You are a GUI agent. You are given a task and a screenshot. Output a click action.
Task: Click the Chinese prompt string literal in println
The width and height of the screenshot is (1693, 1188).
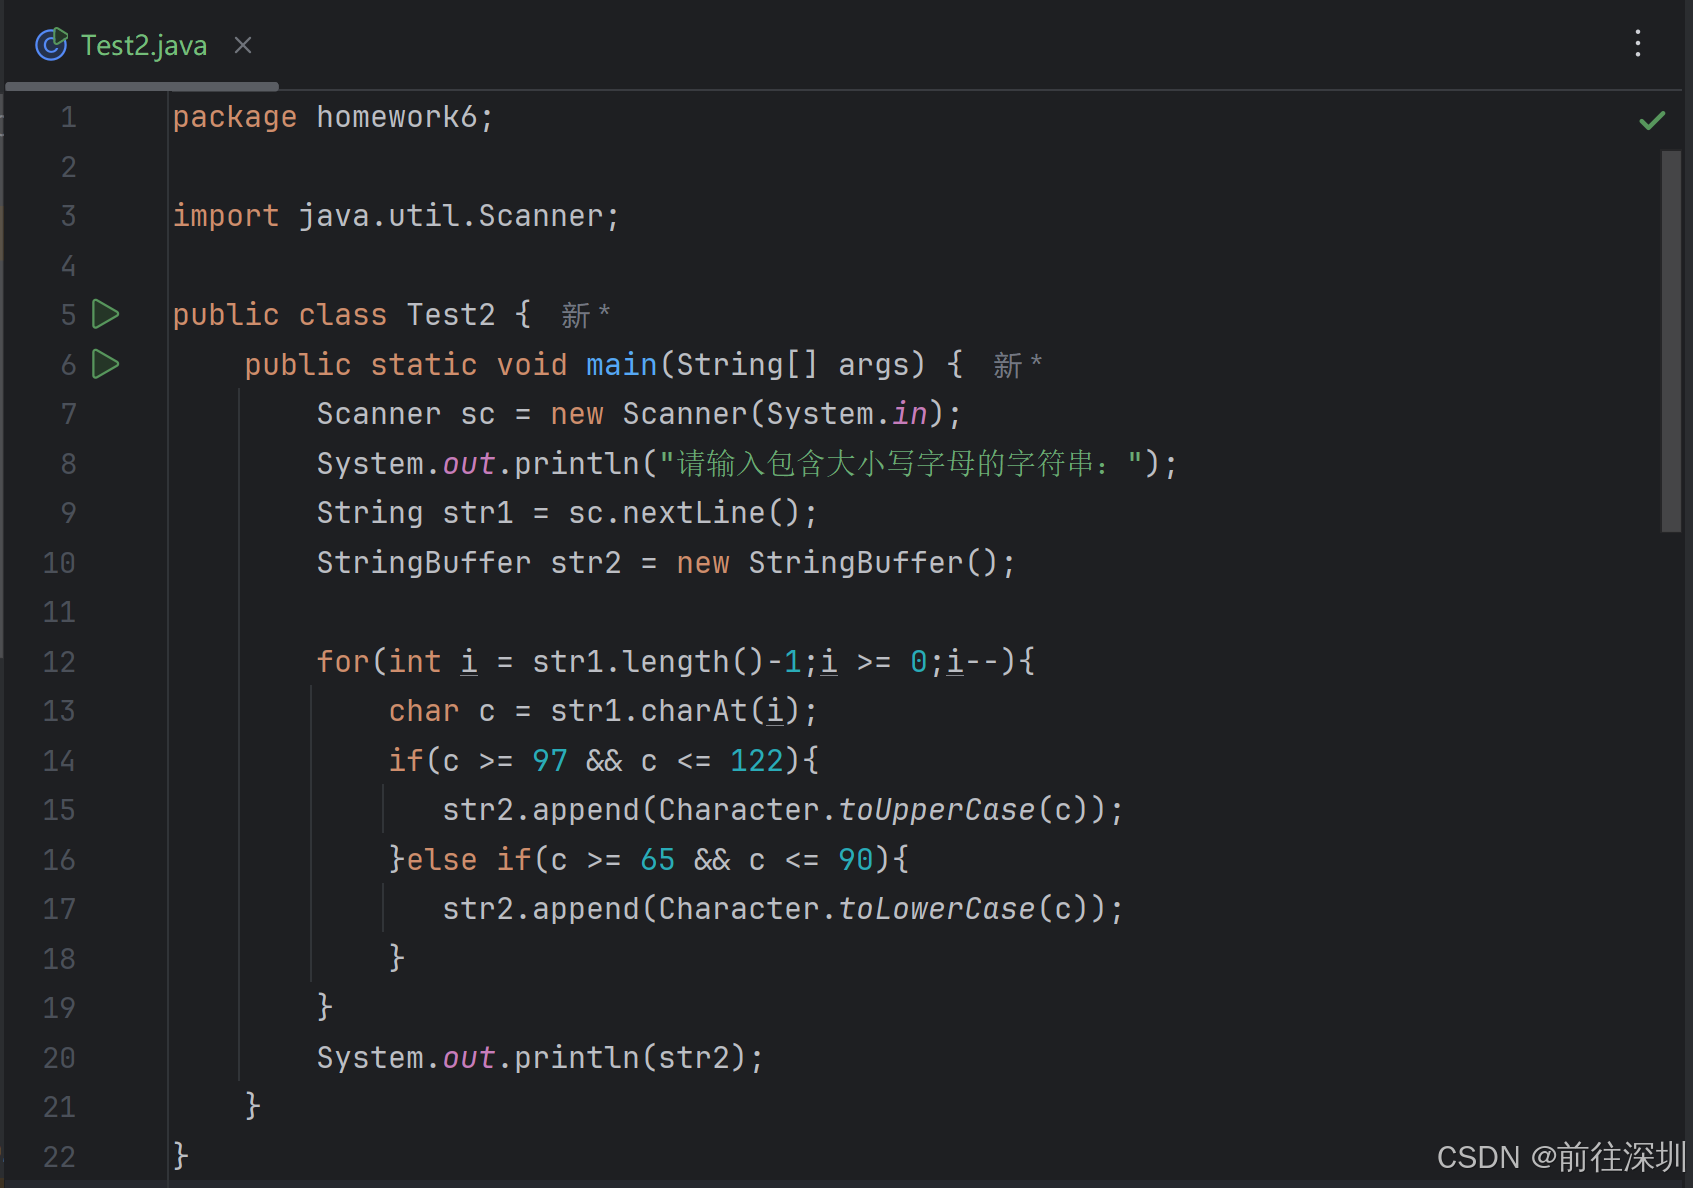(x=901, y=464)
